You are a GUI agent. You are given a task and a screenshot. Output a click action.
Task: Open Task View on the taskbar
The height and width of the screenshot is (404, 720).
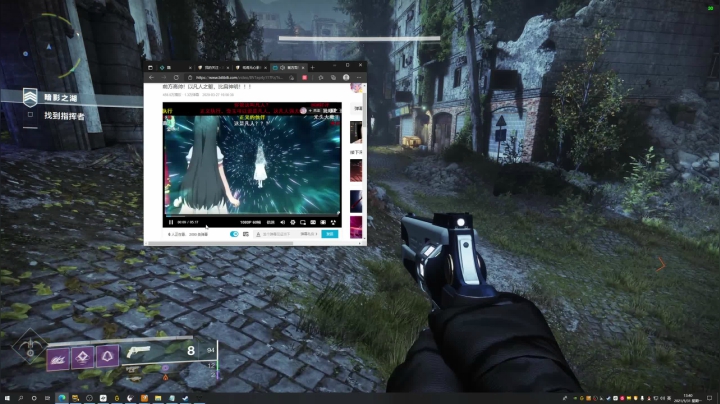pyautogui.click(x=47, y=398)
